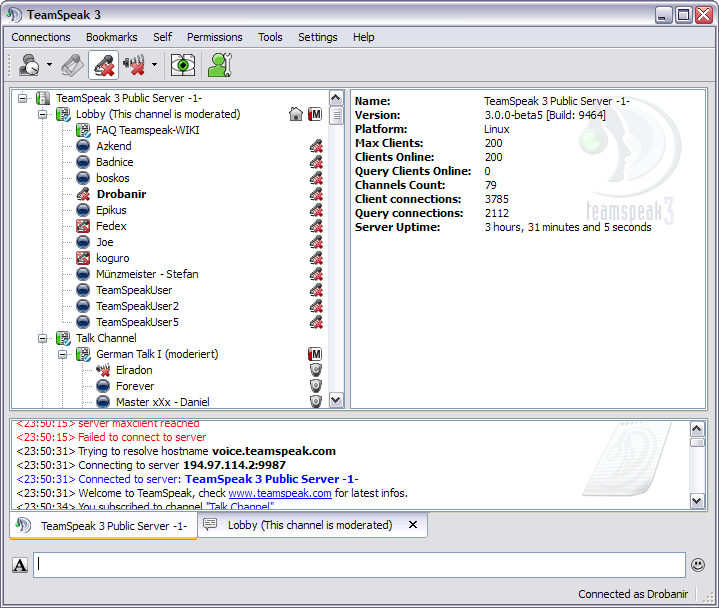Click the muted-microphone status icon beside Drobanir

[x=83, y=194]
